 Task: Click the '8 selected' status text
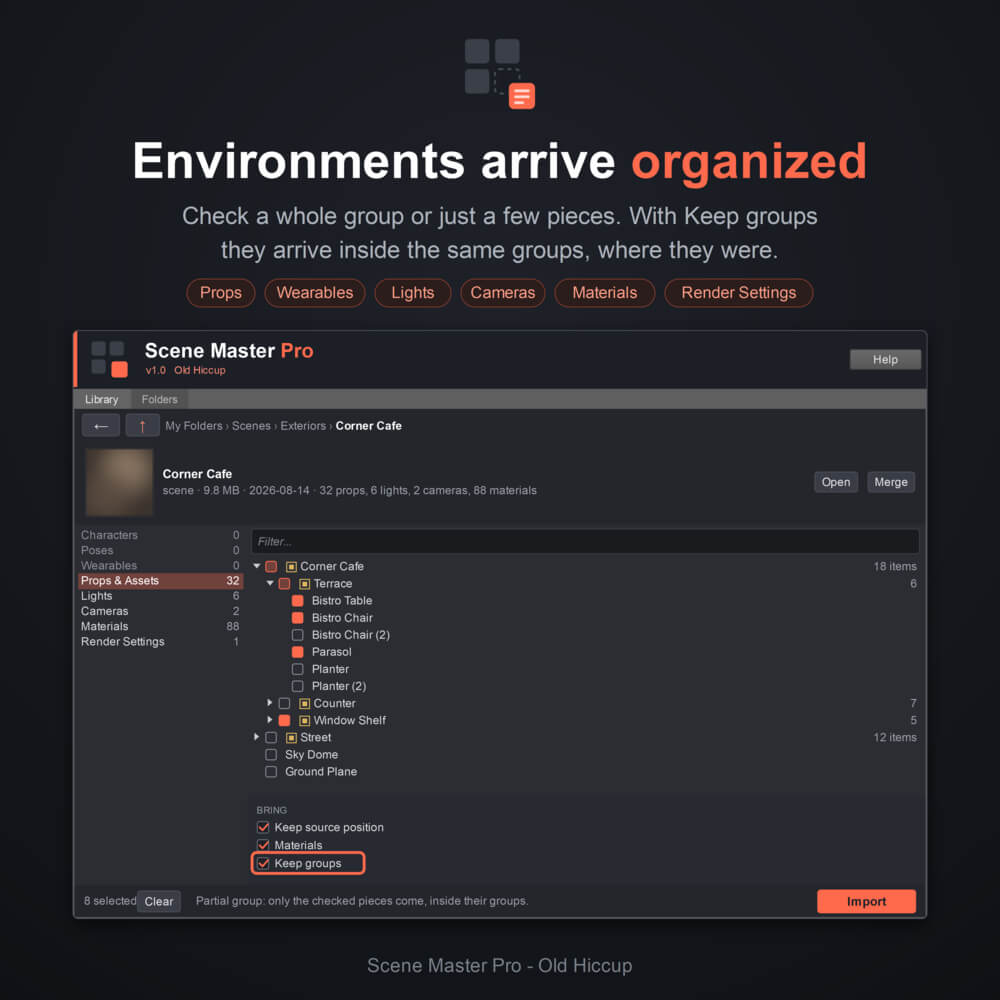[110, 901]
